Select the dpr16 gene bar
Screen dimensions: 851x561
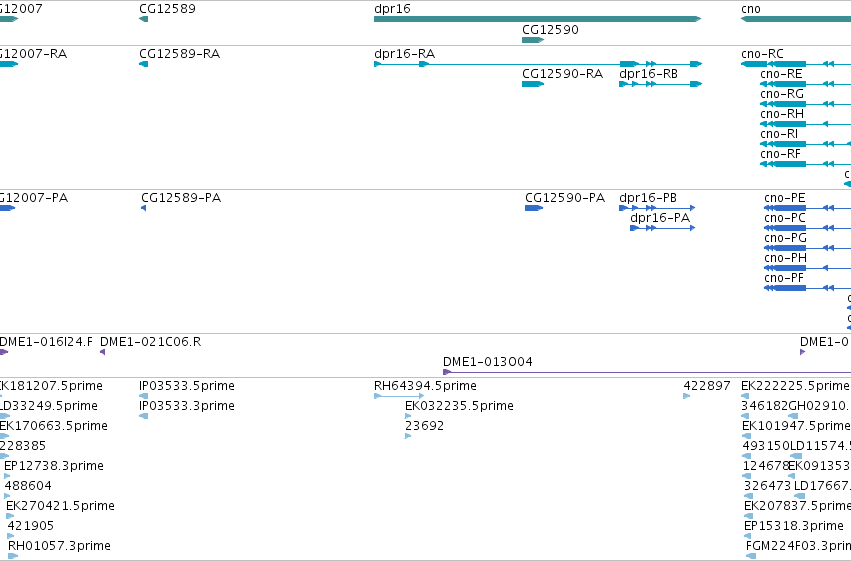pos(537,19)
